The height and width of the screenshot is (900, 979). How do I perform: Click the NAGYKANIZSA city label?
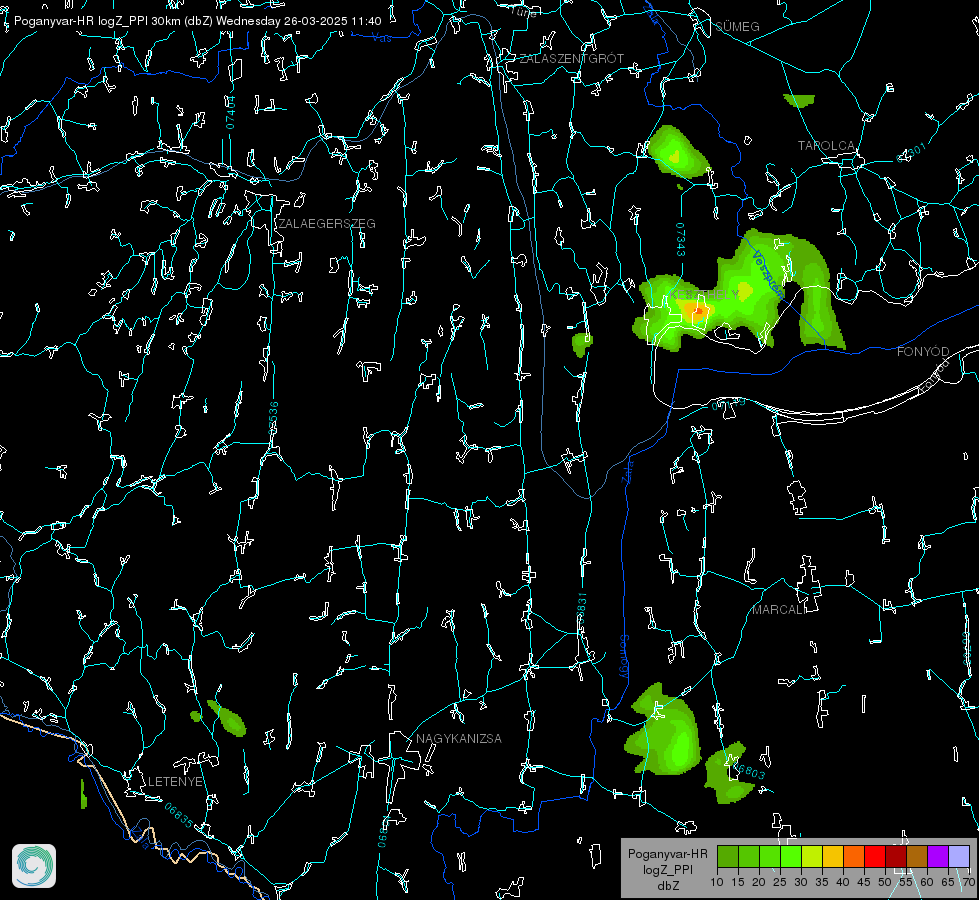point(459,739)
